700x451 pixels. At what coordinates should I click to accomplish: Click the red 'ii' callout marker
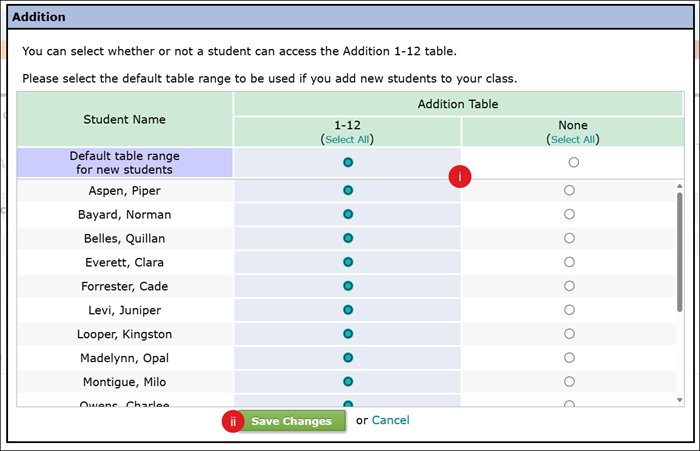click(233, 421)
